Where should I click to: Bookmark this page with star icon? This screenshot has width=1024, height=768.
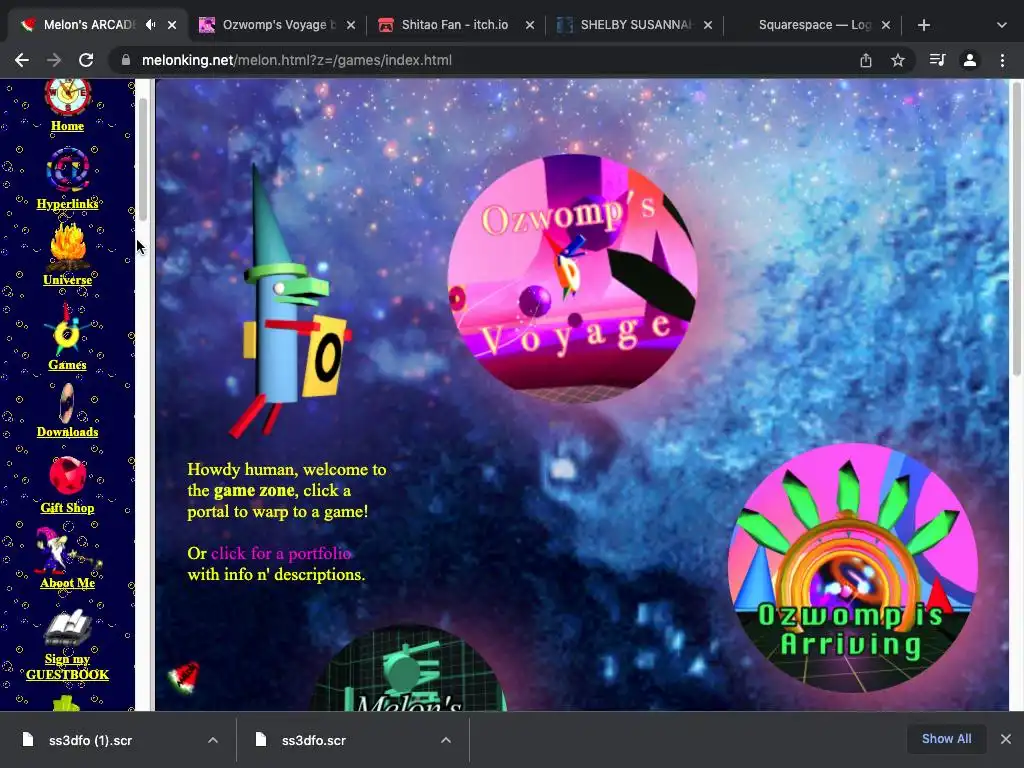point(898,60)
